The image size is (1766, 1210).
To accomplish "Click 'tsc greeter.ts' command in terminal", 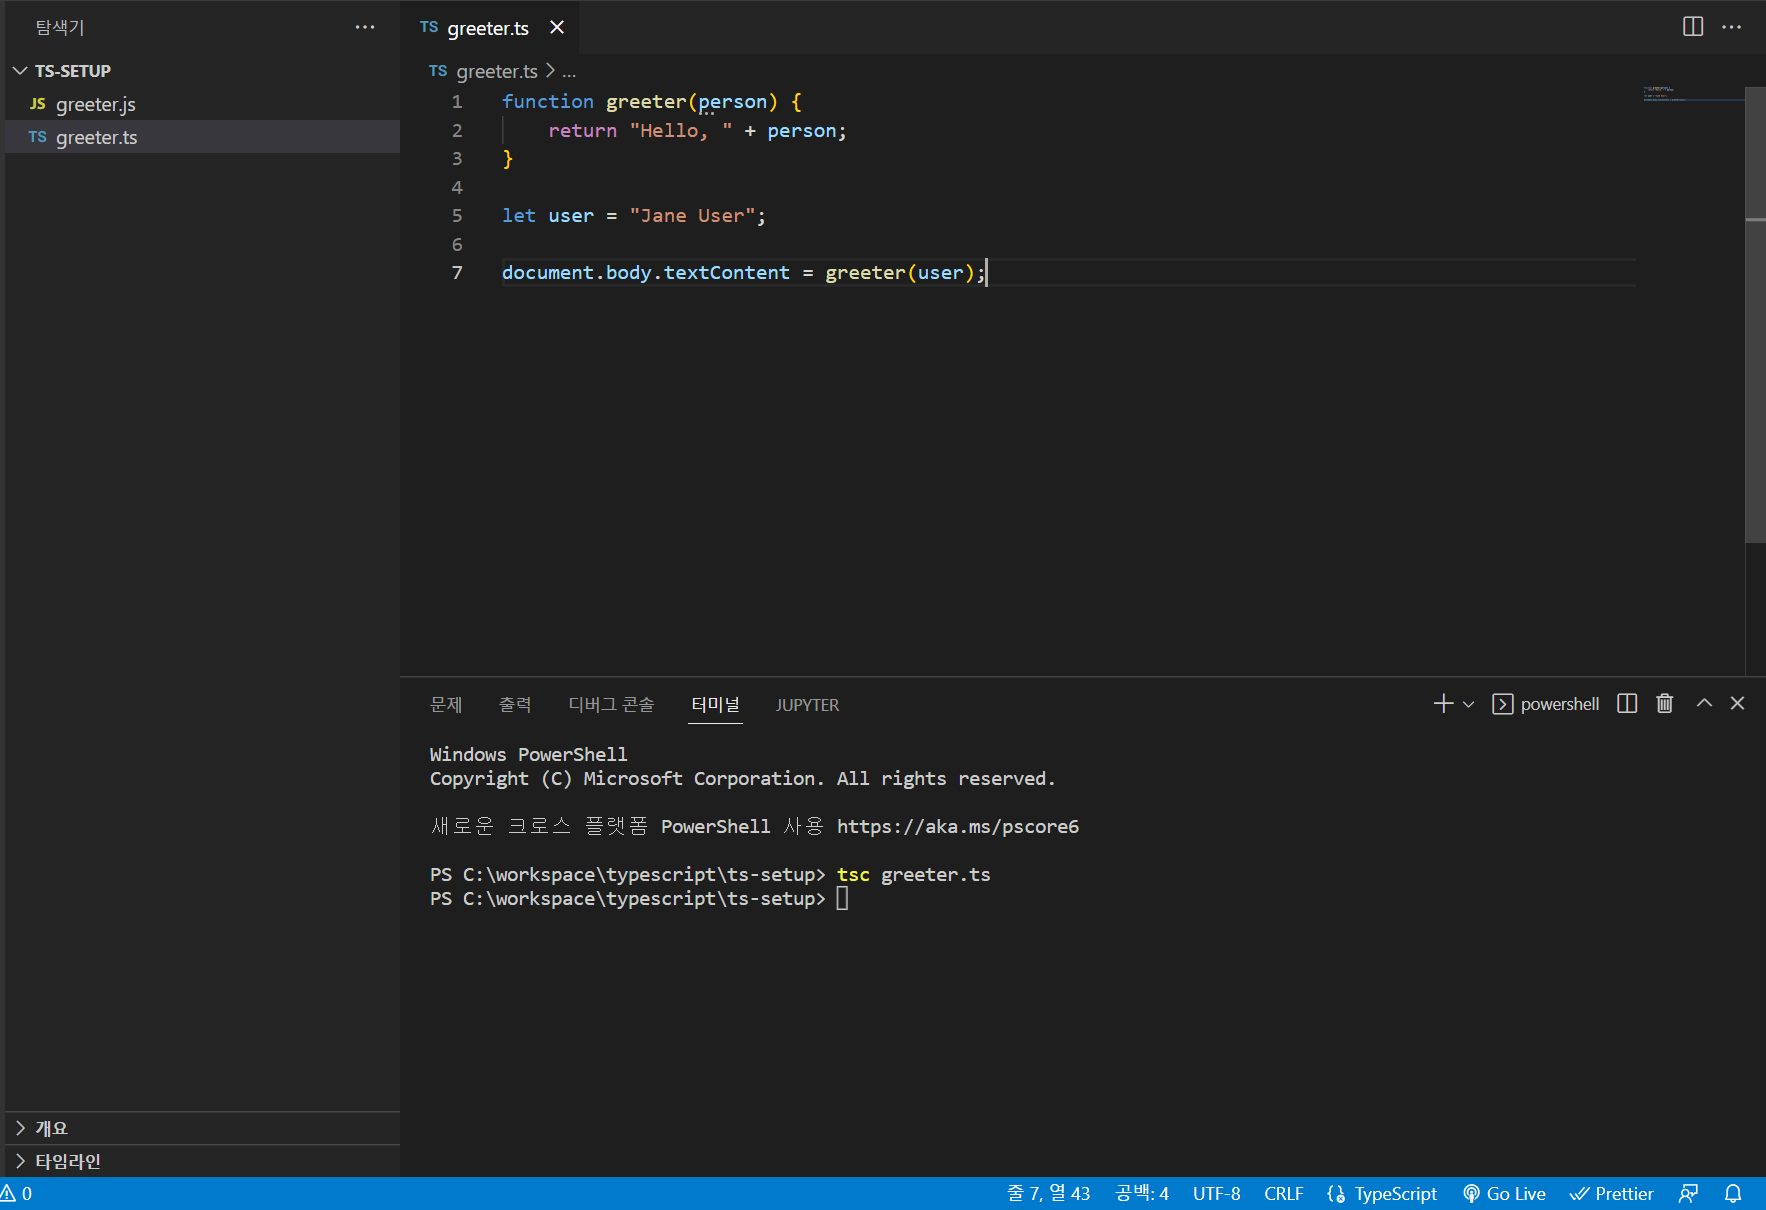I will pyautogui.click(x=914, y=875).
